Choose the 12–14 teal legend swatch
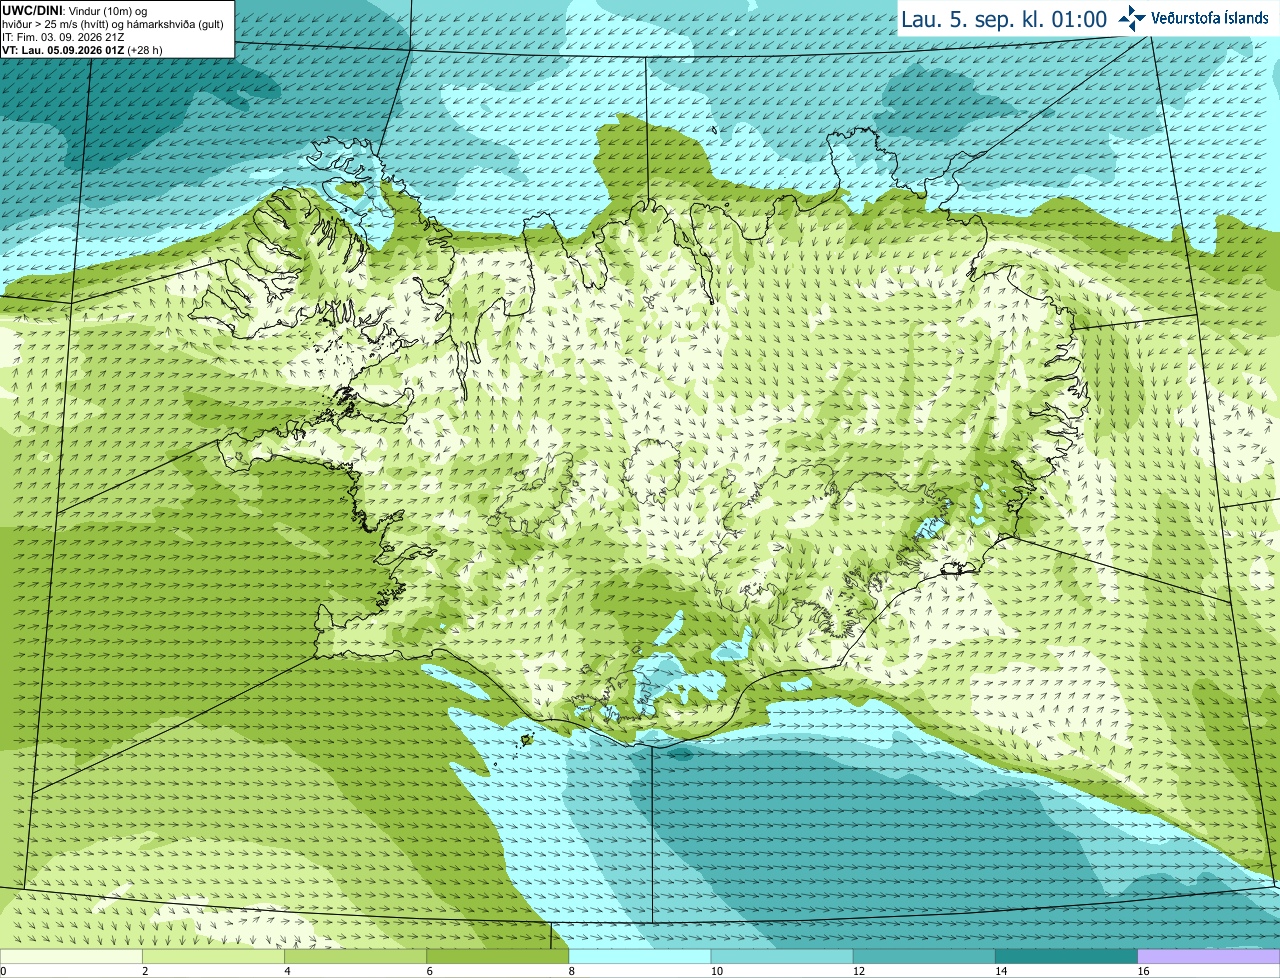This screenshot has height=978, width=1280. coord(924,956)
